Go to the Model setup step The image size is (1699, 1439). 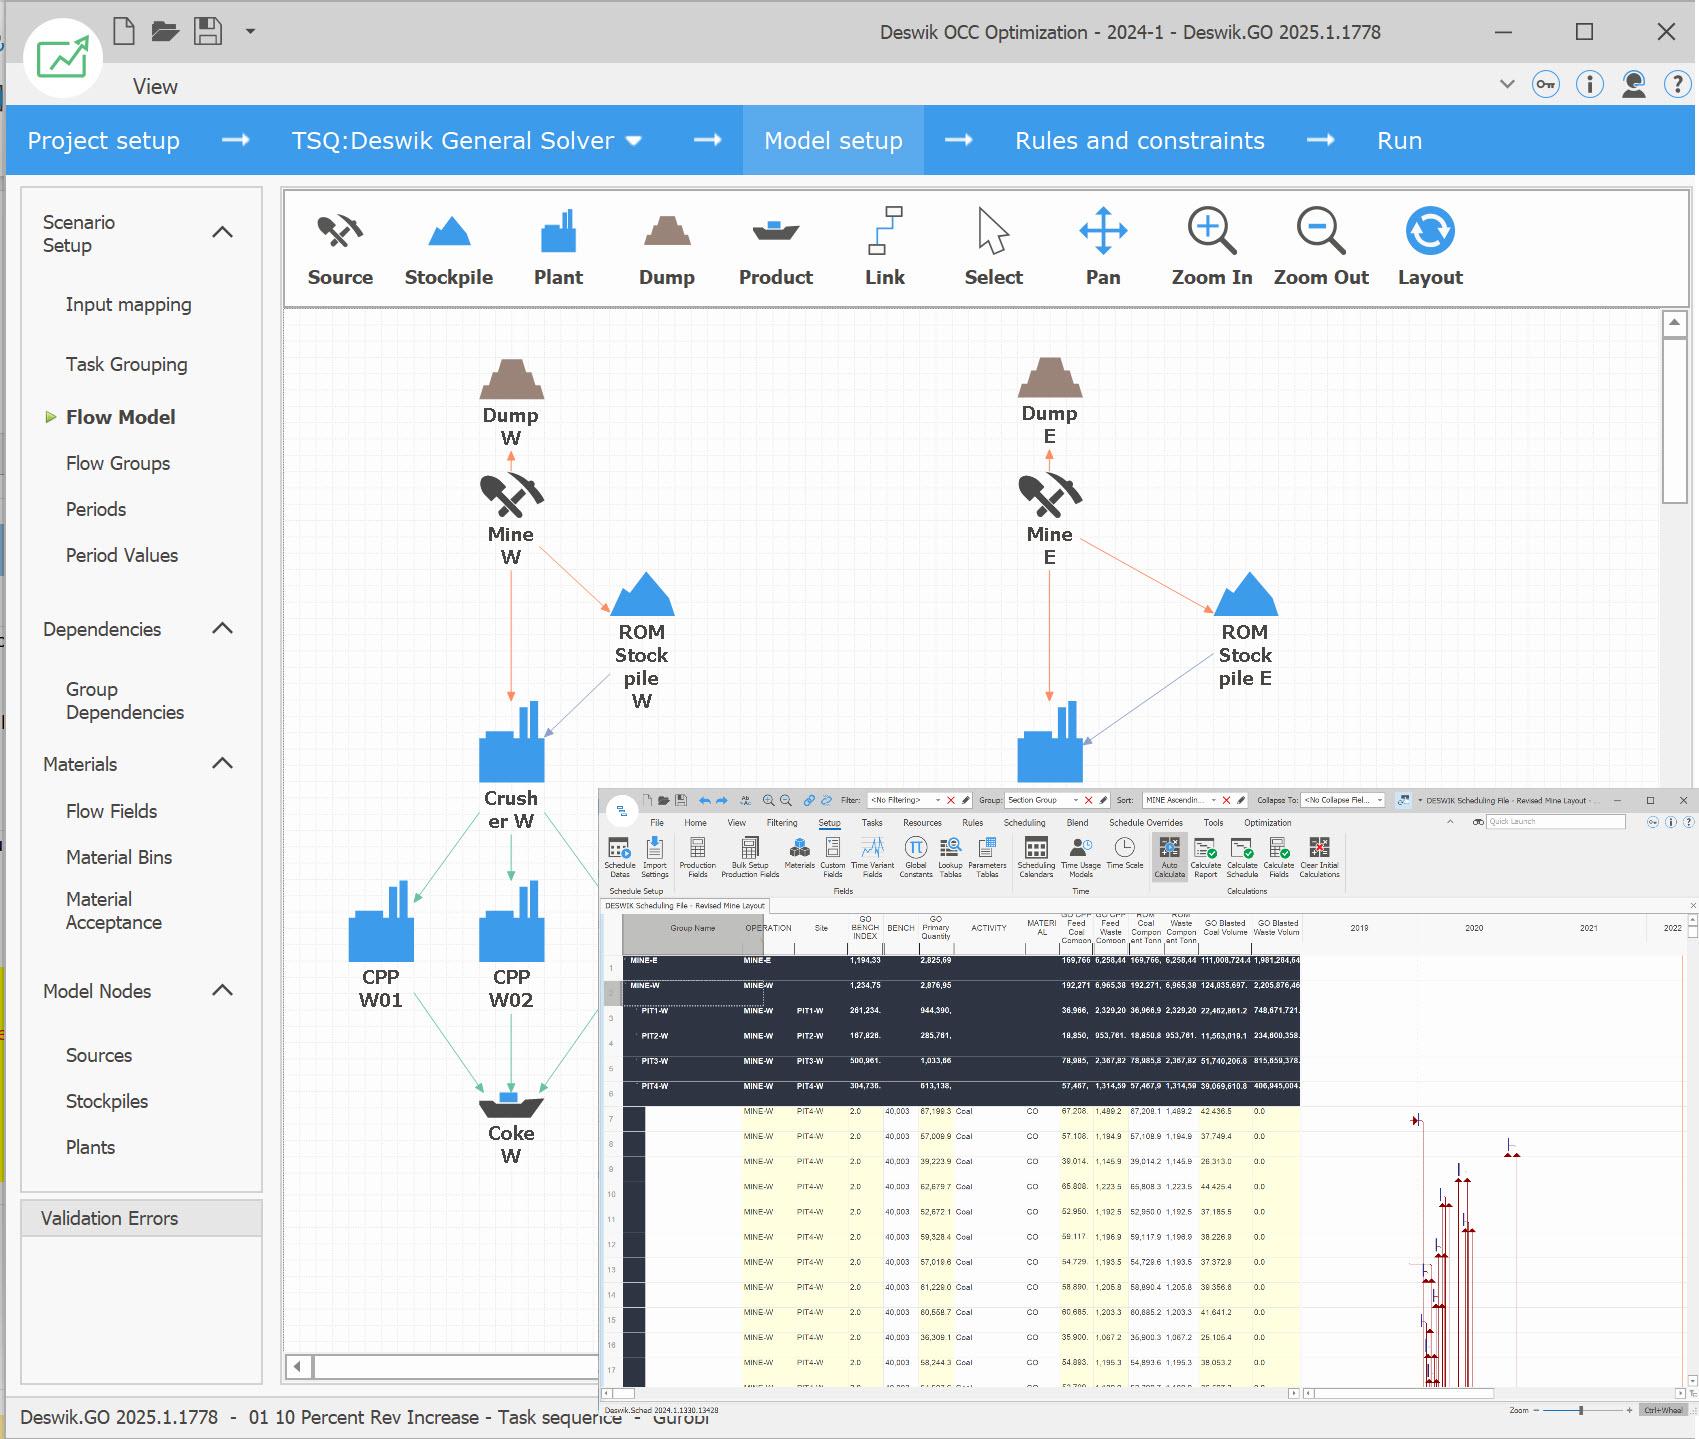pyautogui.click(x=833, y=140)
